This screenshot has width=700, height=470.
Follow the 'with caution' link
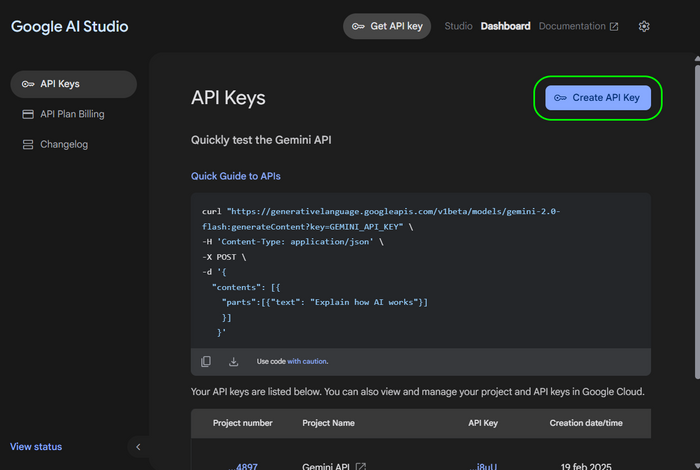click(307, 361)
